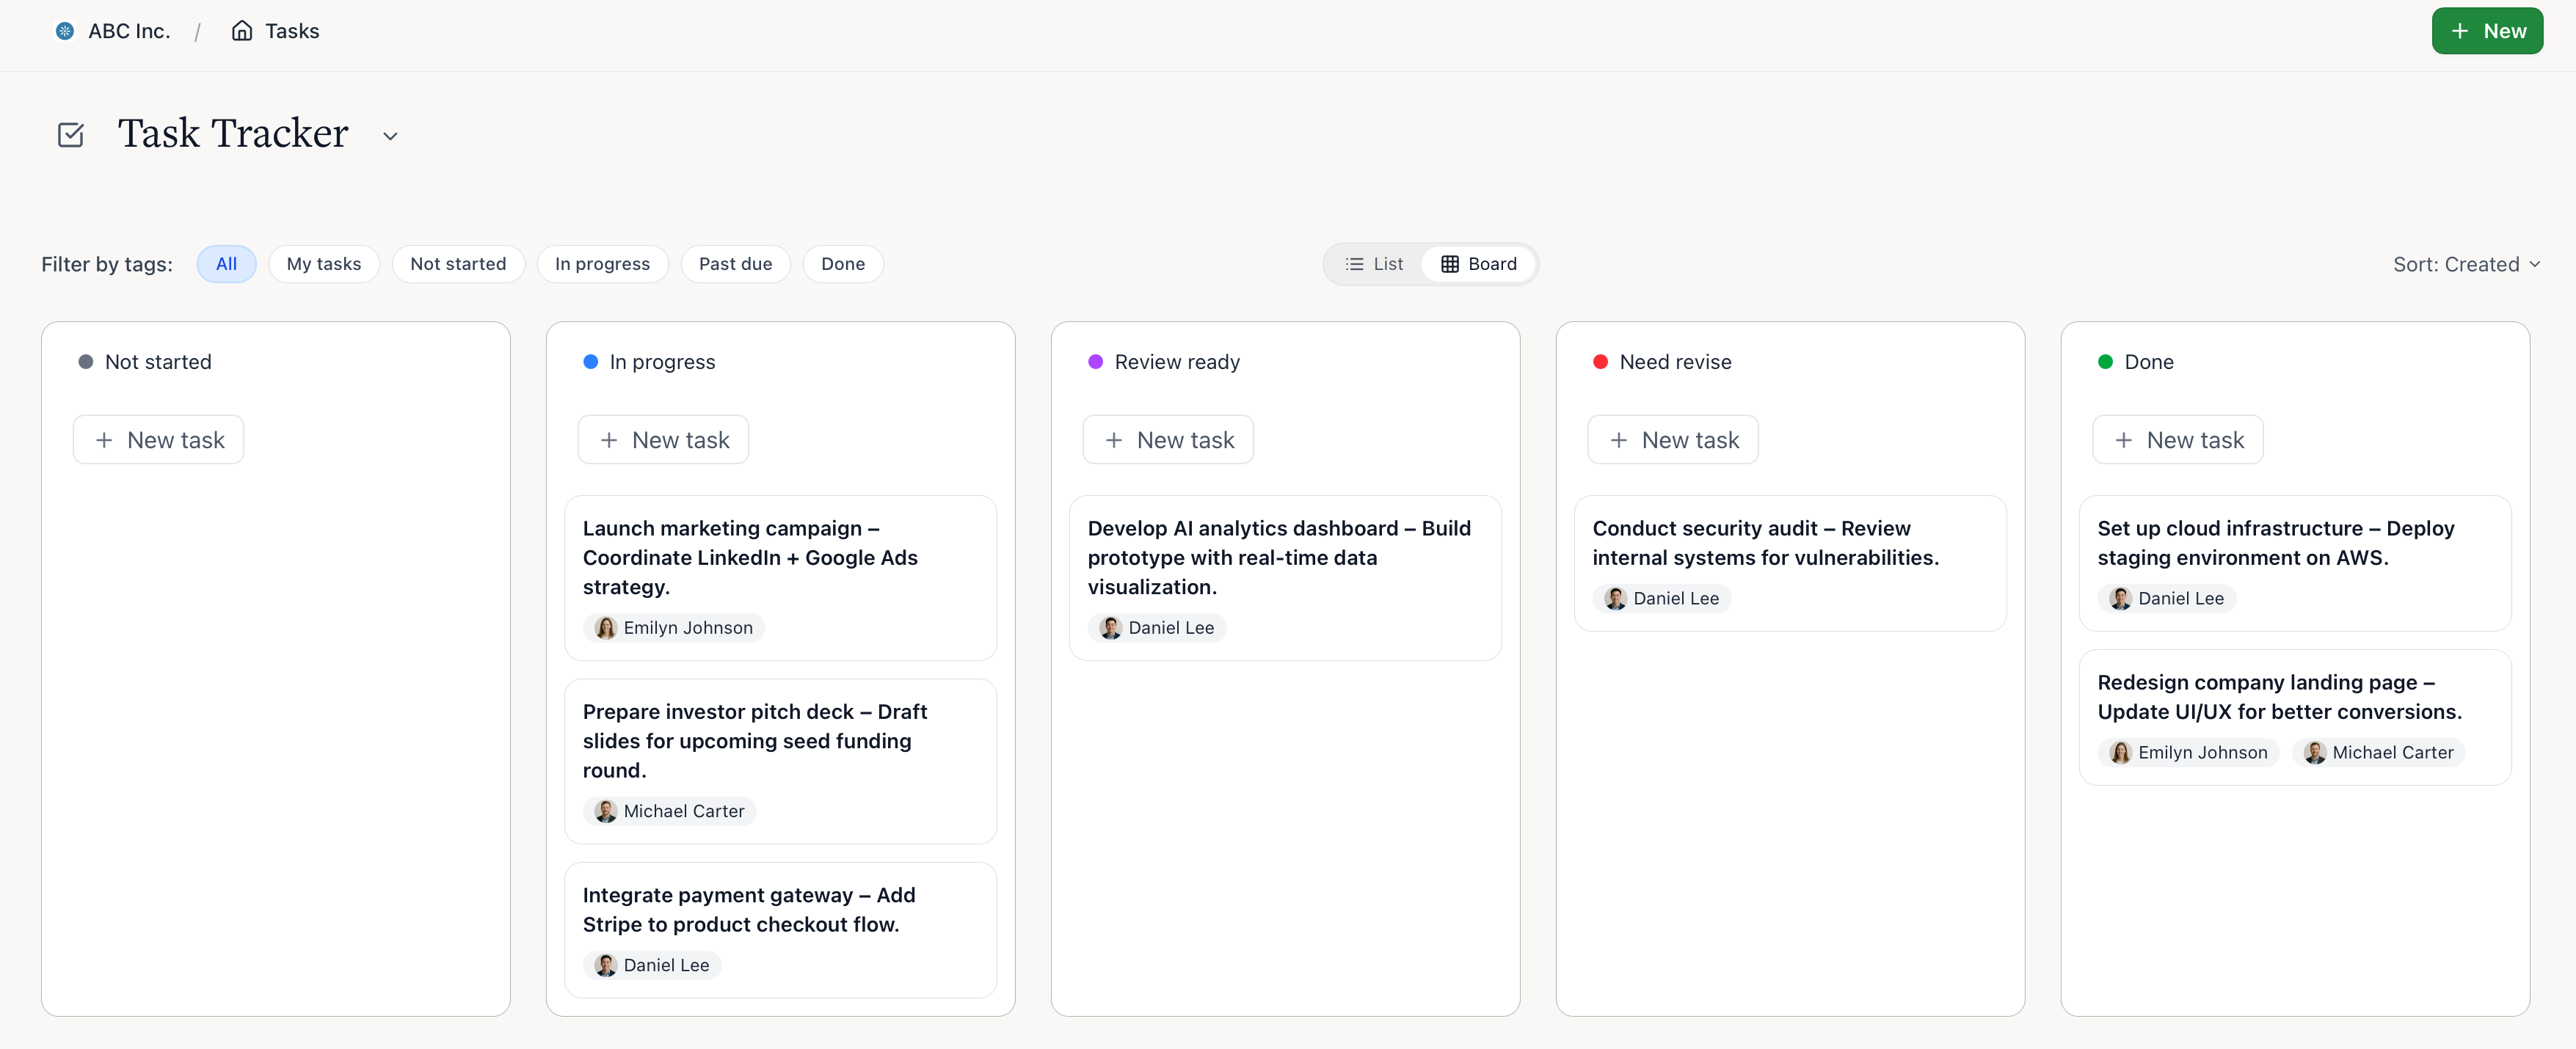Switch to List view
Screen dimensions: 2576x1049
click(x=1374, y=264)
